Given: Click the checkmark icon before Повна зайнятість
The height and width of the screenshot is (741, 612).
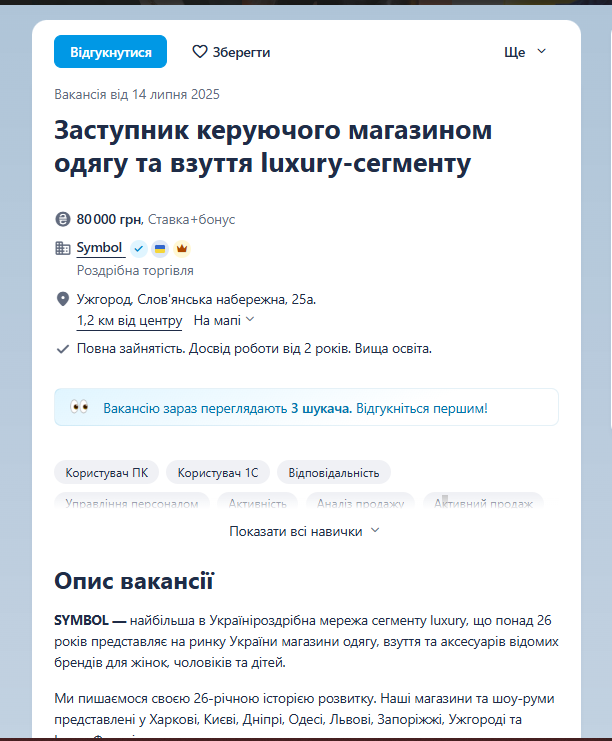Looking at the screenshot, I should point(63,349).
